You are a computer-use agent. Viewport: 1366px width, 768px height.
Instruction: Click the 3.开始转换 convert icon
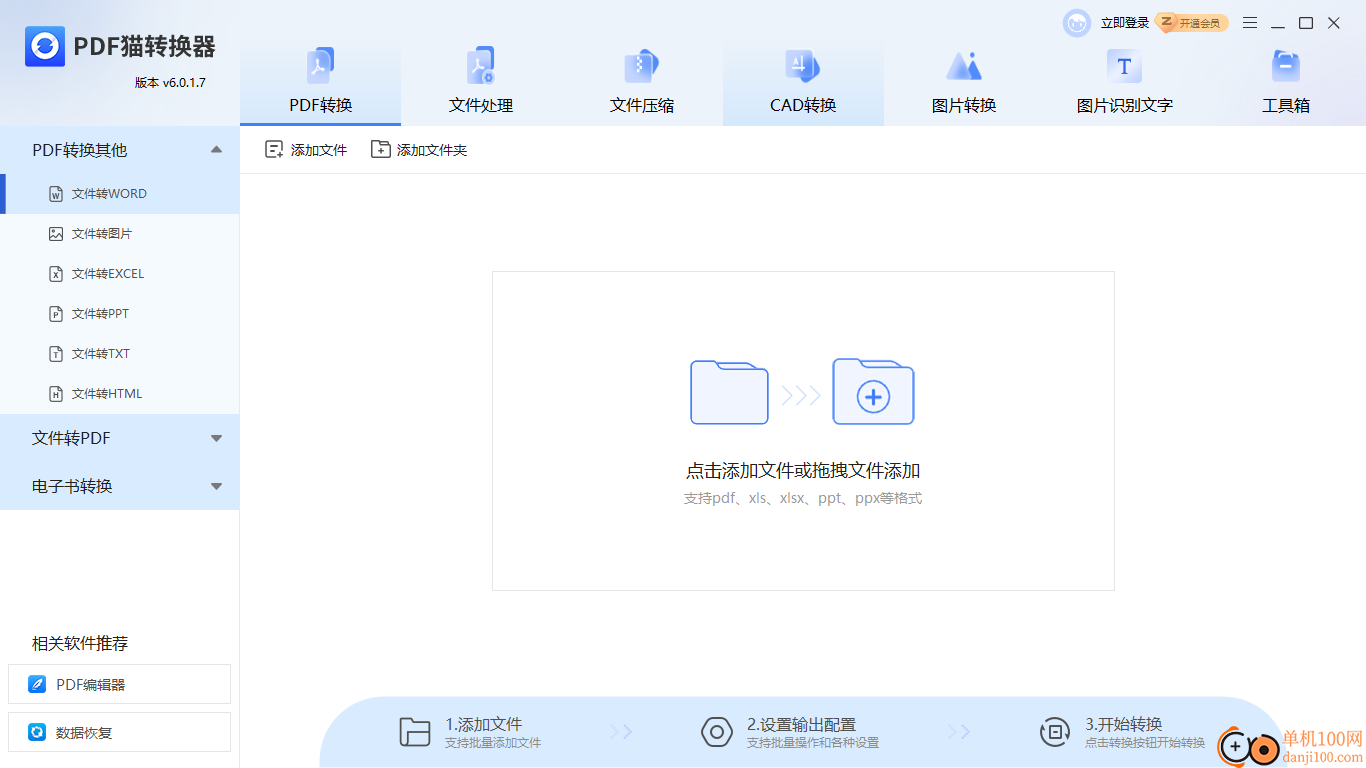point(1055,732)
